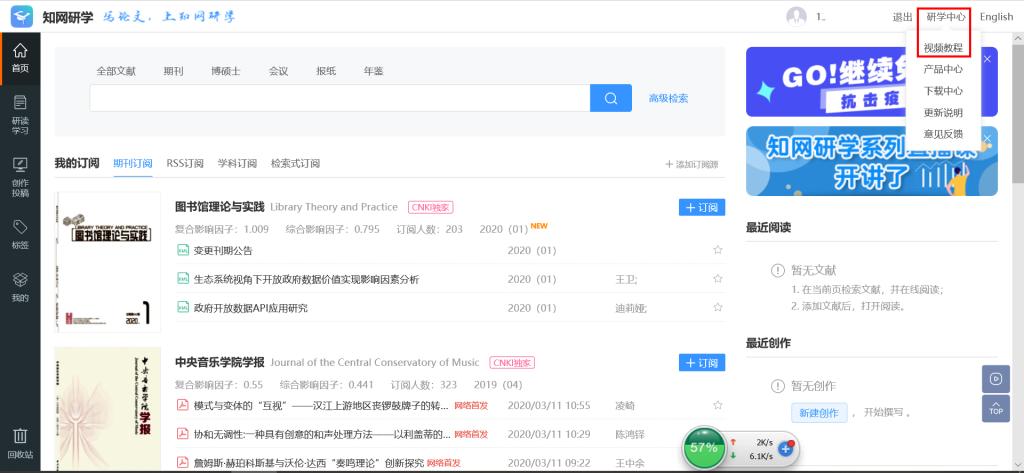This screenshot has width=1024, height=473.
Task: Click the video play floating button
Action: tap(995, 379)
